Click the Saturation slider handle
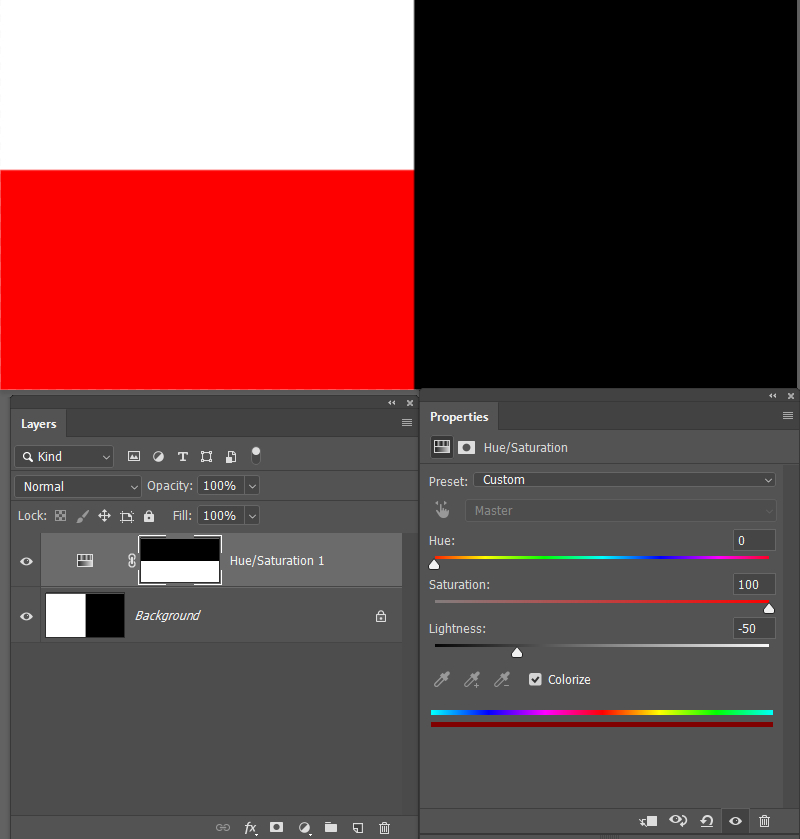The image size is (800, 839). pyautogui.click(x=769, y=608)
